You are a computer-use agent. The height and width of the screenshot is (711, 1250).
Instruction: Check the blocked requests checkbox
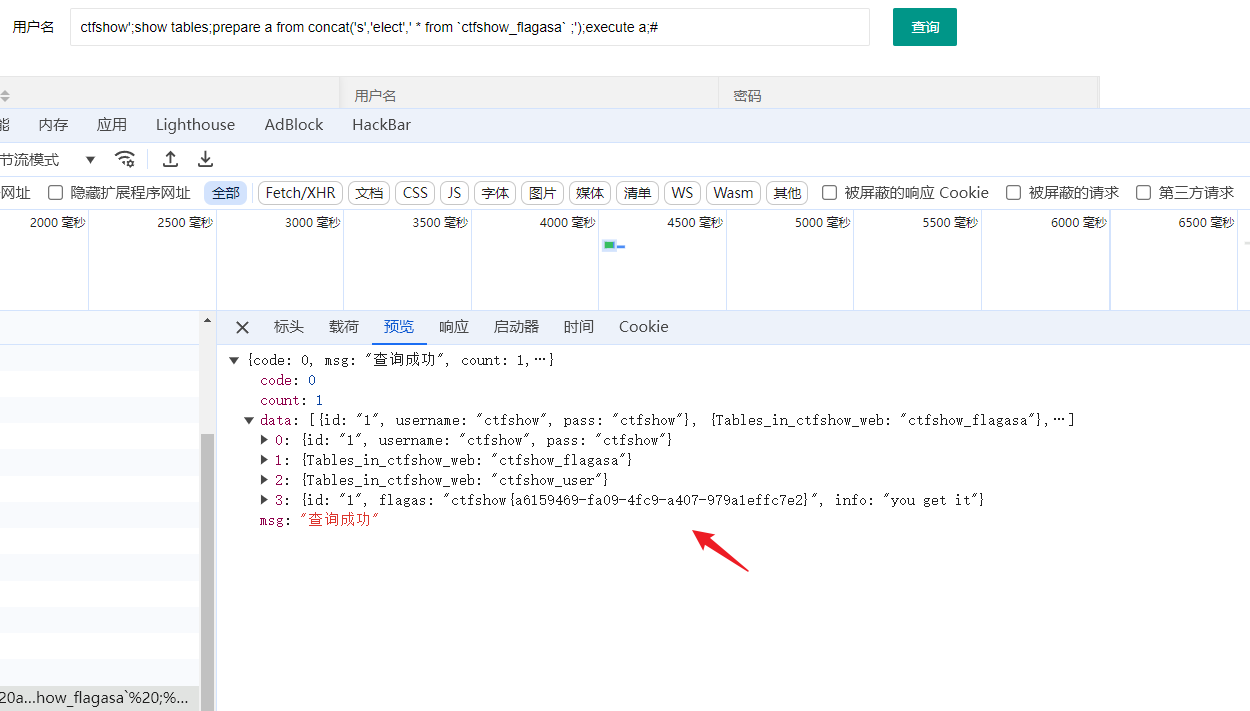point(1013,193)
